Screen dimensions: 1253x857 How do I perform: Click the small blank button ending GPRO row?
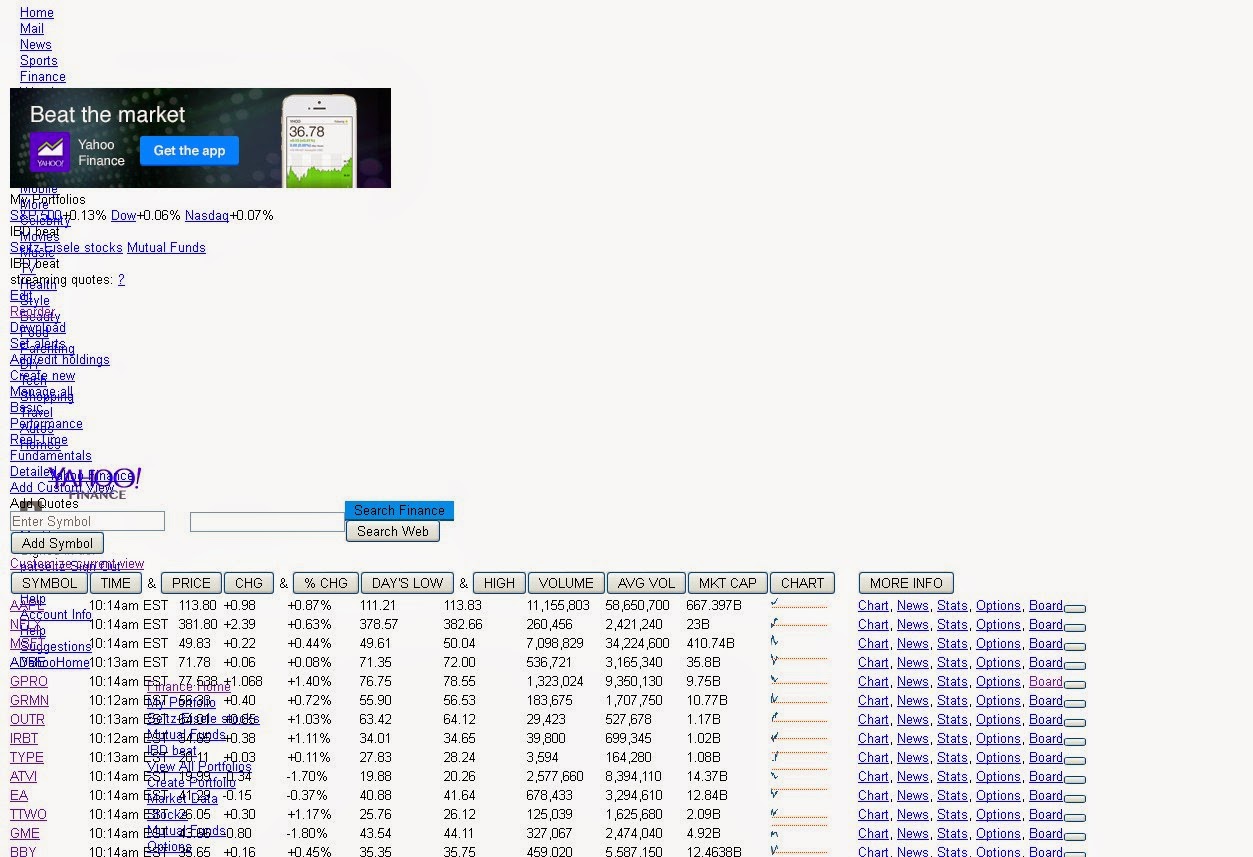tap(1075, 684)
